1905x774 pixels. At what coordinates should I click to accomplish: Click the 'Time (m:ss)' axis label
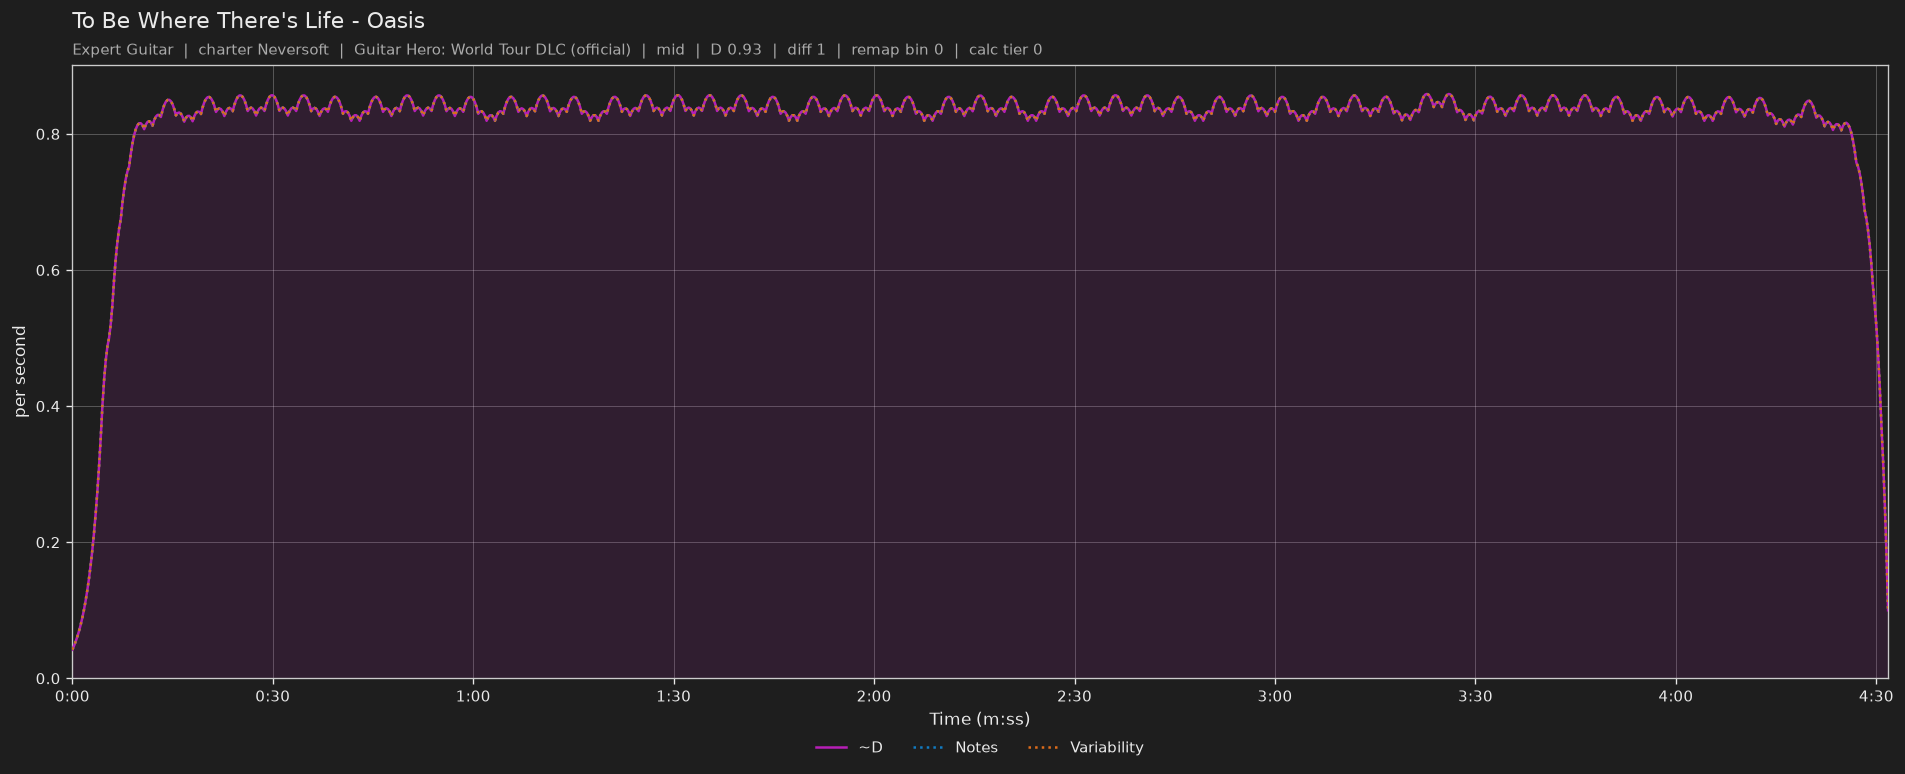[x=979, y=719]
